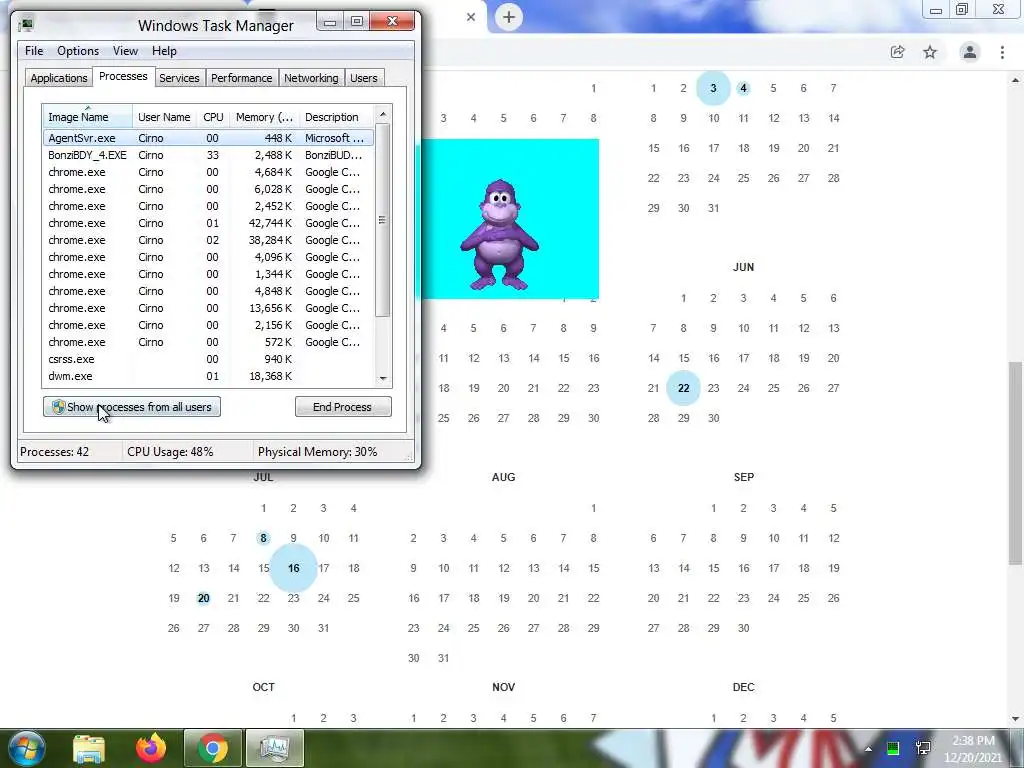
Task: Click the green tray CPU meter icon
Action: point(893,748)
